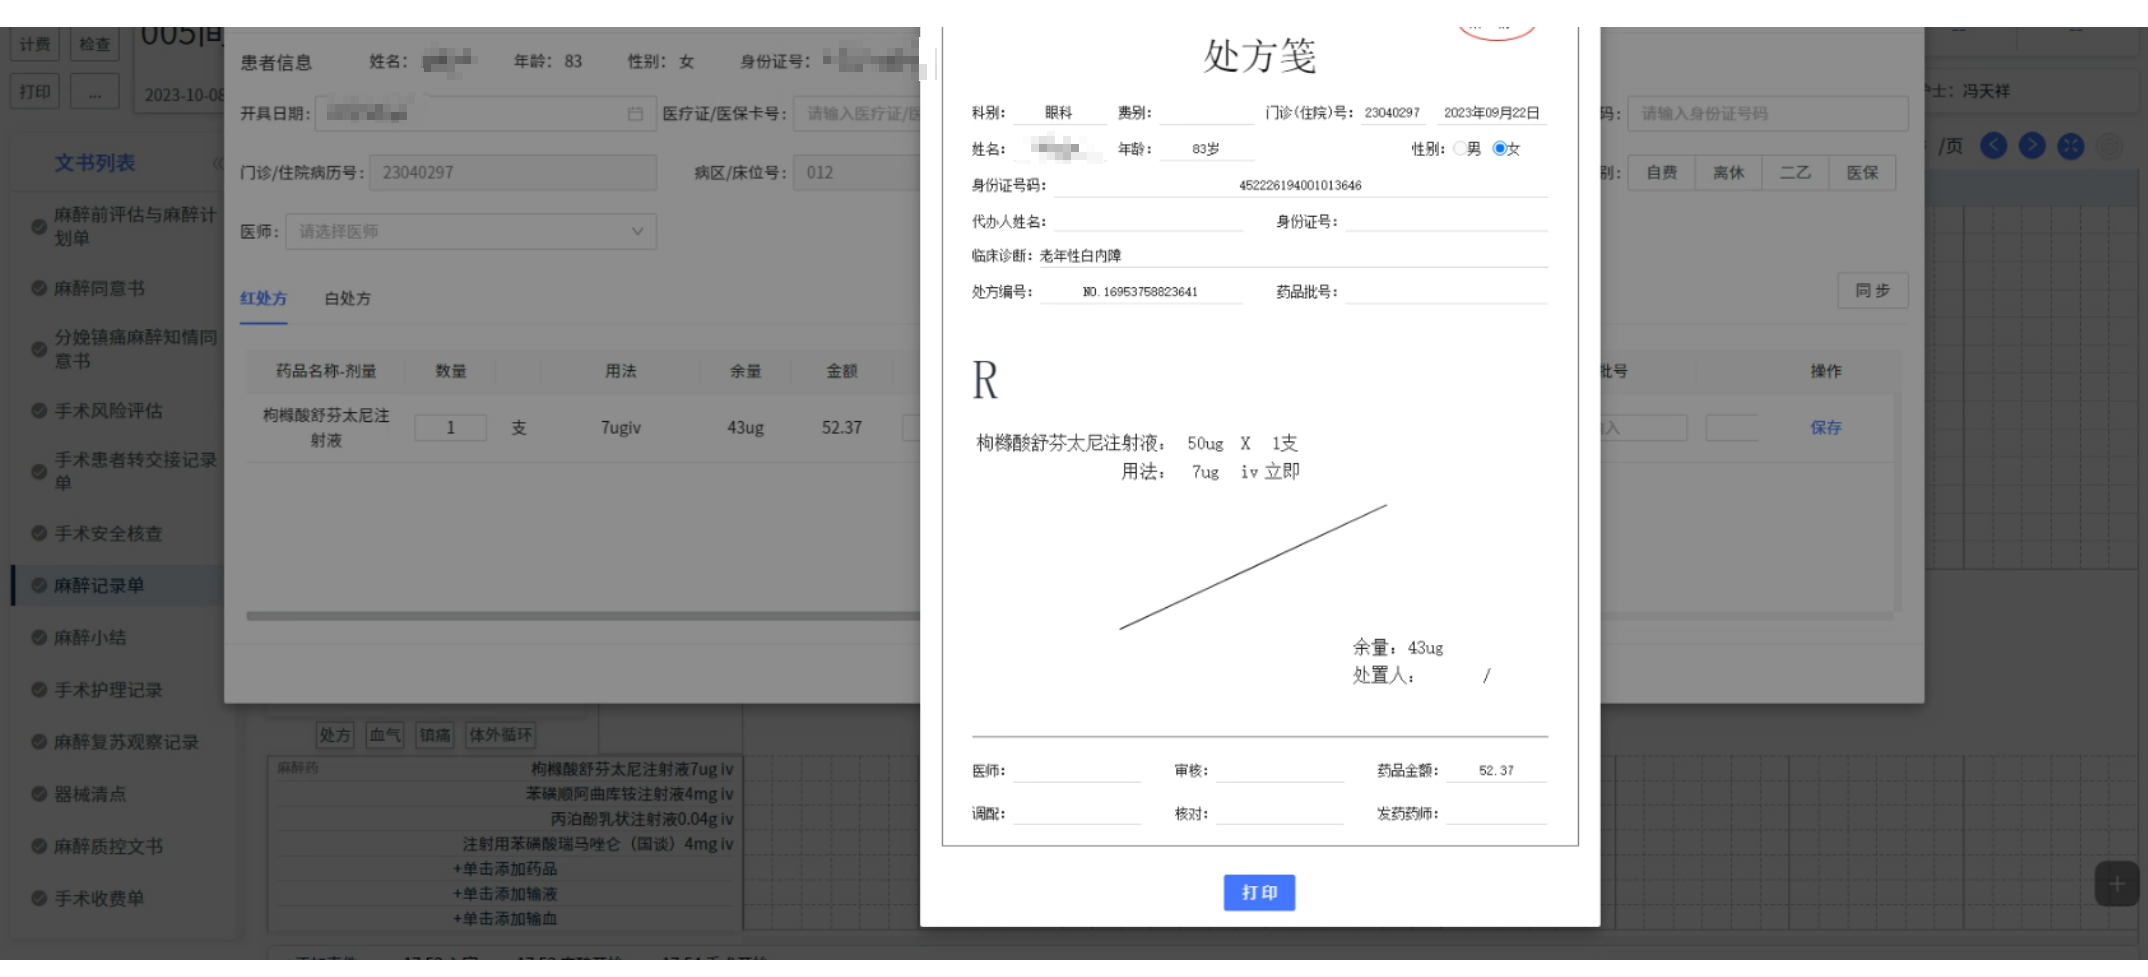Switch to the 红处方 tab
Viewport: 2148px width, 977px height.
click(263, 298)
